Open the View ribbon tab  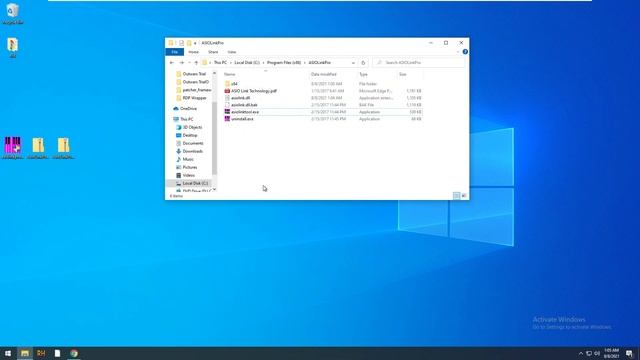[232, 52]
